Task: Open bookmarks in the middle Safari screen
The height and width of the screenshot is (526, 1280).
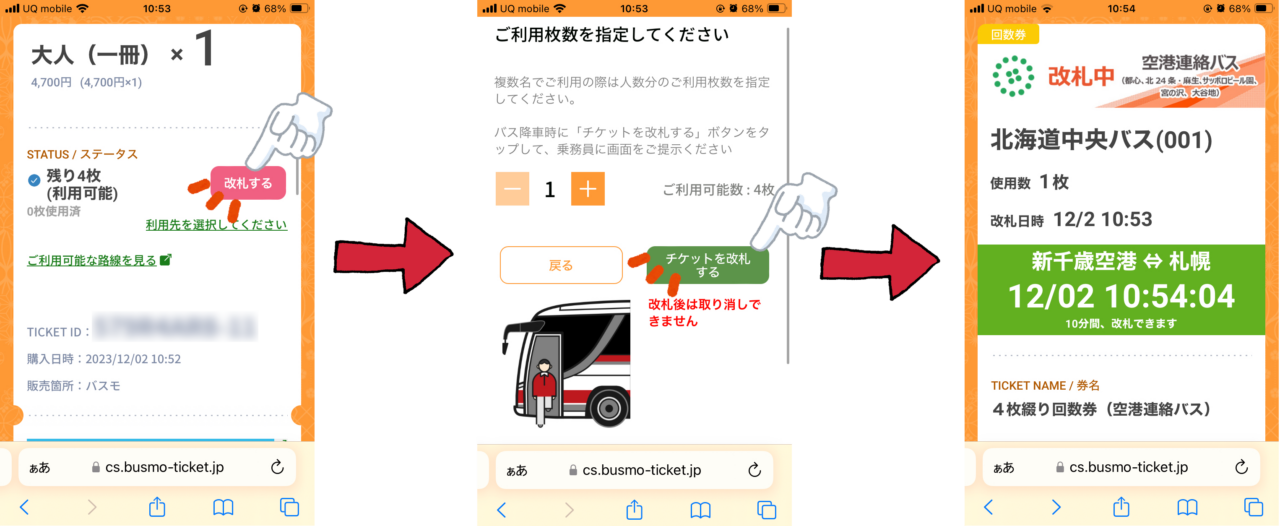Action: (x=700, y=510)
